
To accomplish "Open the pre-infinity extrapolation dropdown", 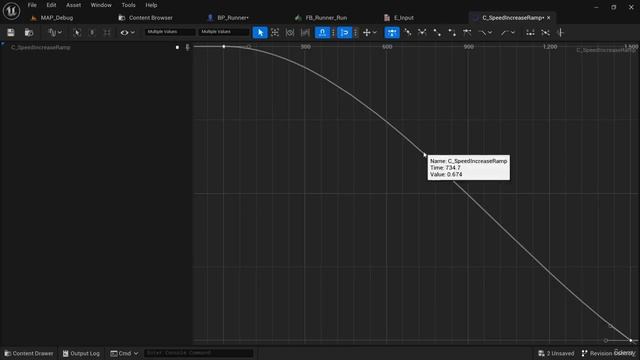I will 485,33.
